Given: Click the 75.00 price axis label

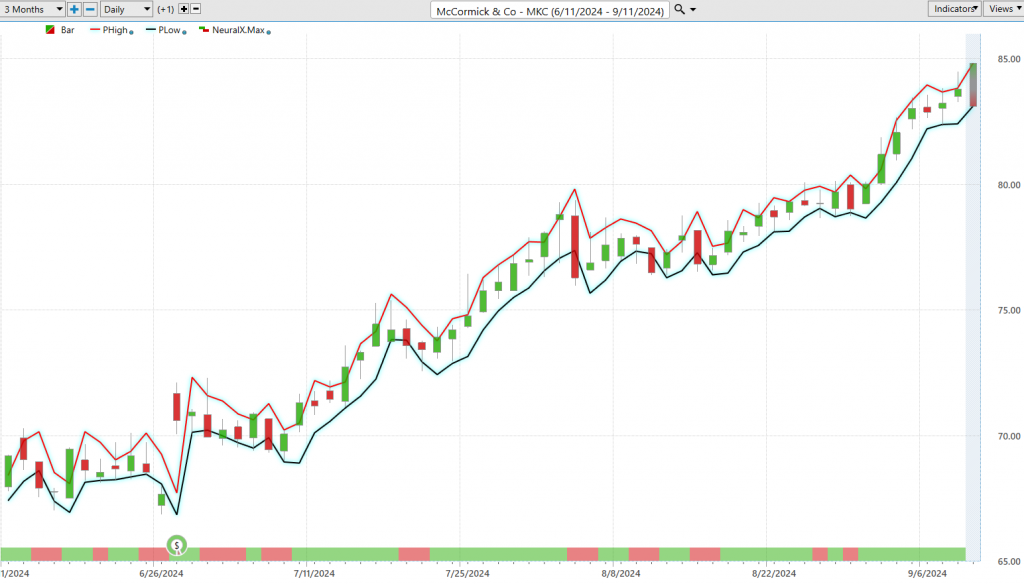Looking at the screenshot, I should click(x=1008, y=310).
